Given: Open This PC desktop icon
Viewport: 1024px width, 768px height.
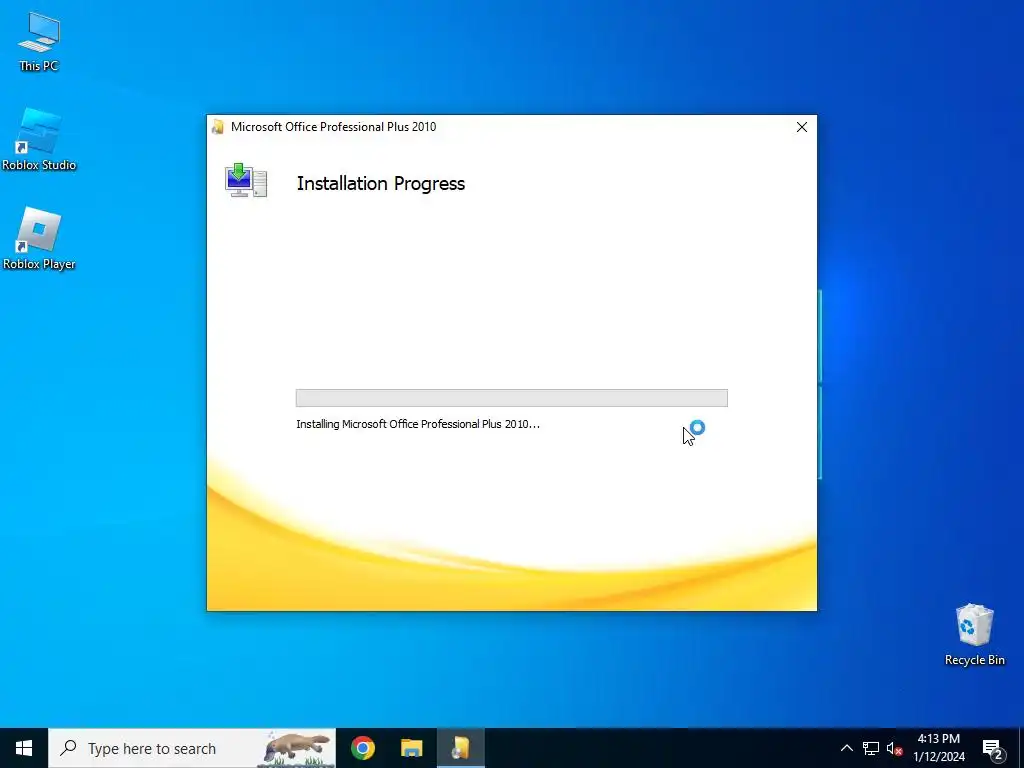Looking at the screenshot, I should 39,42.
